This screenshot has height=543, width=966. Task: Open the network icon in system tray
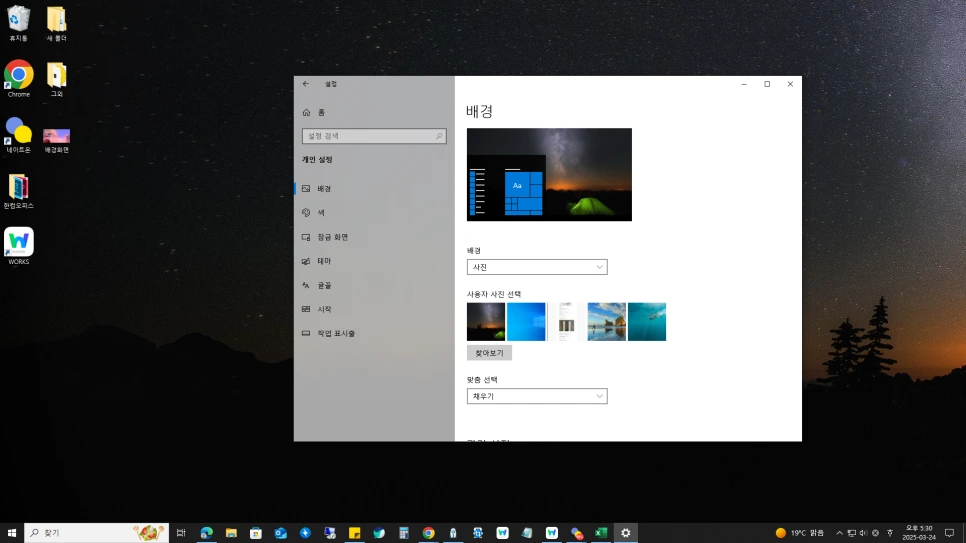(x=851, y=533)
